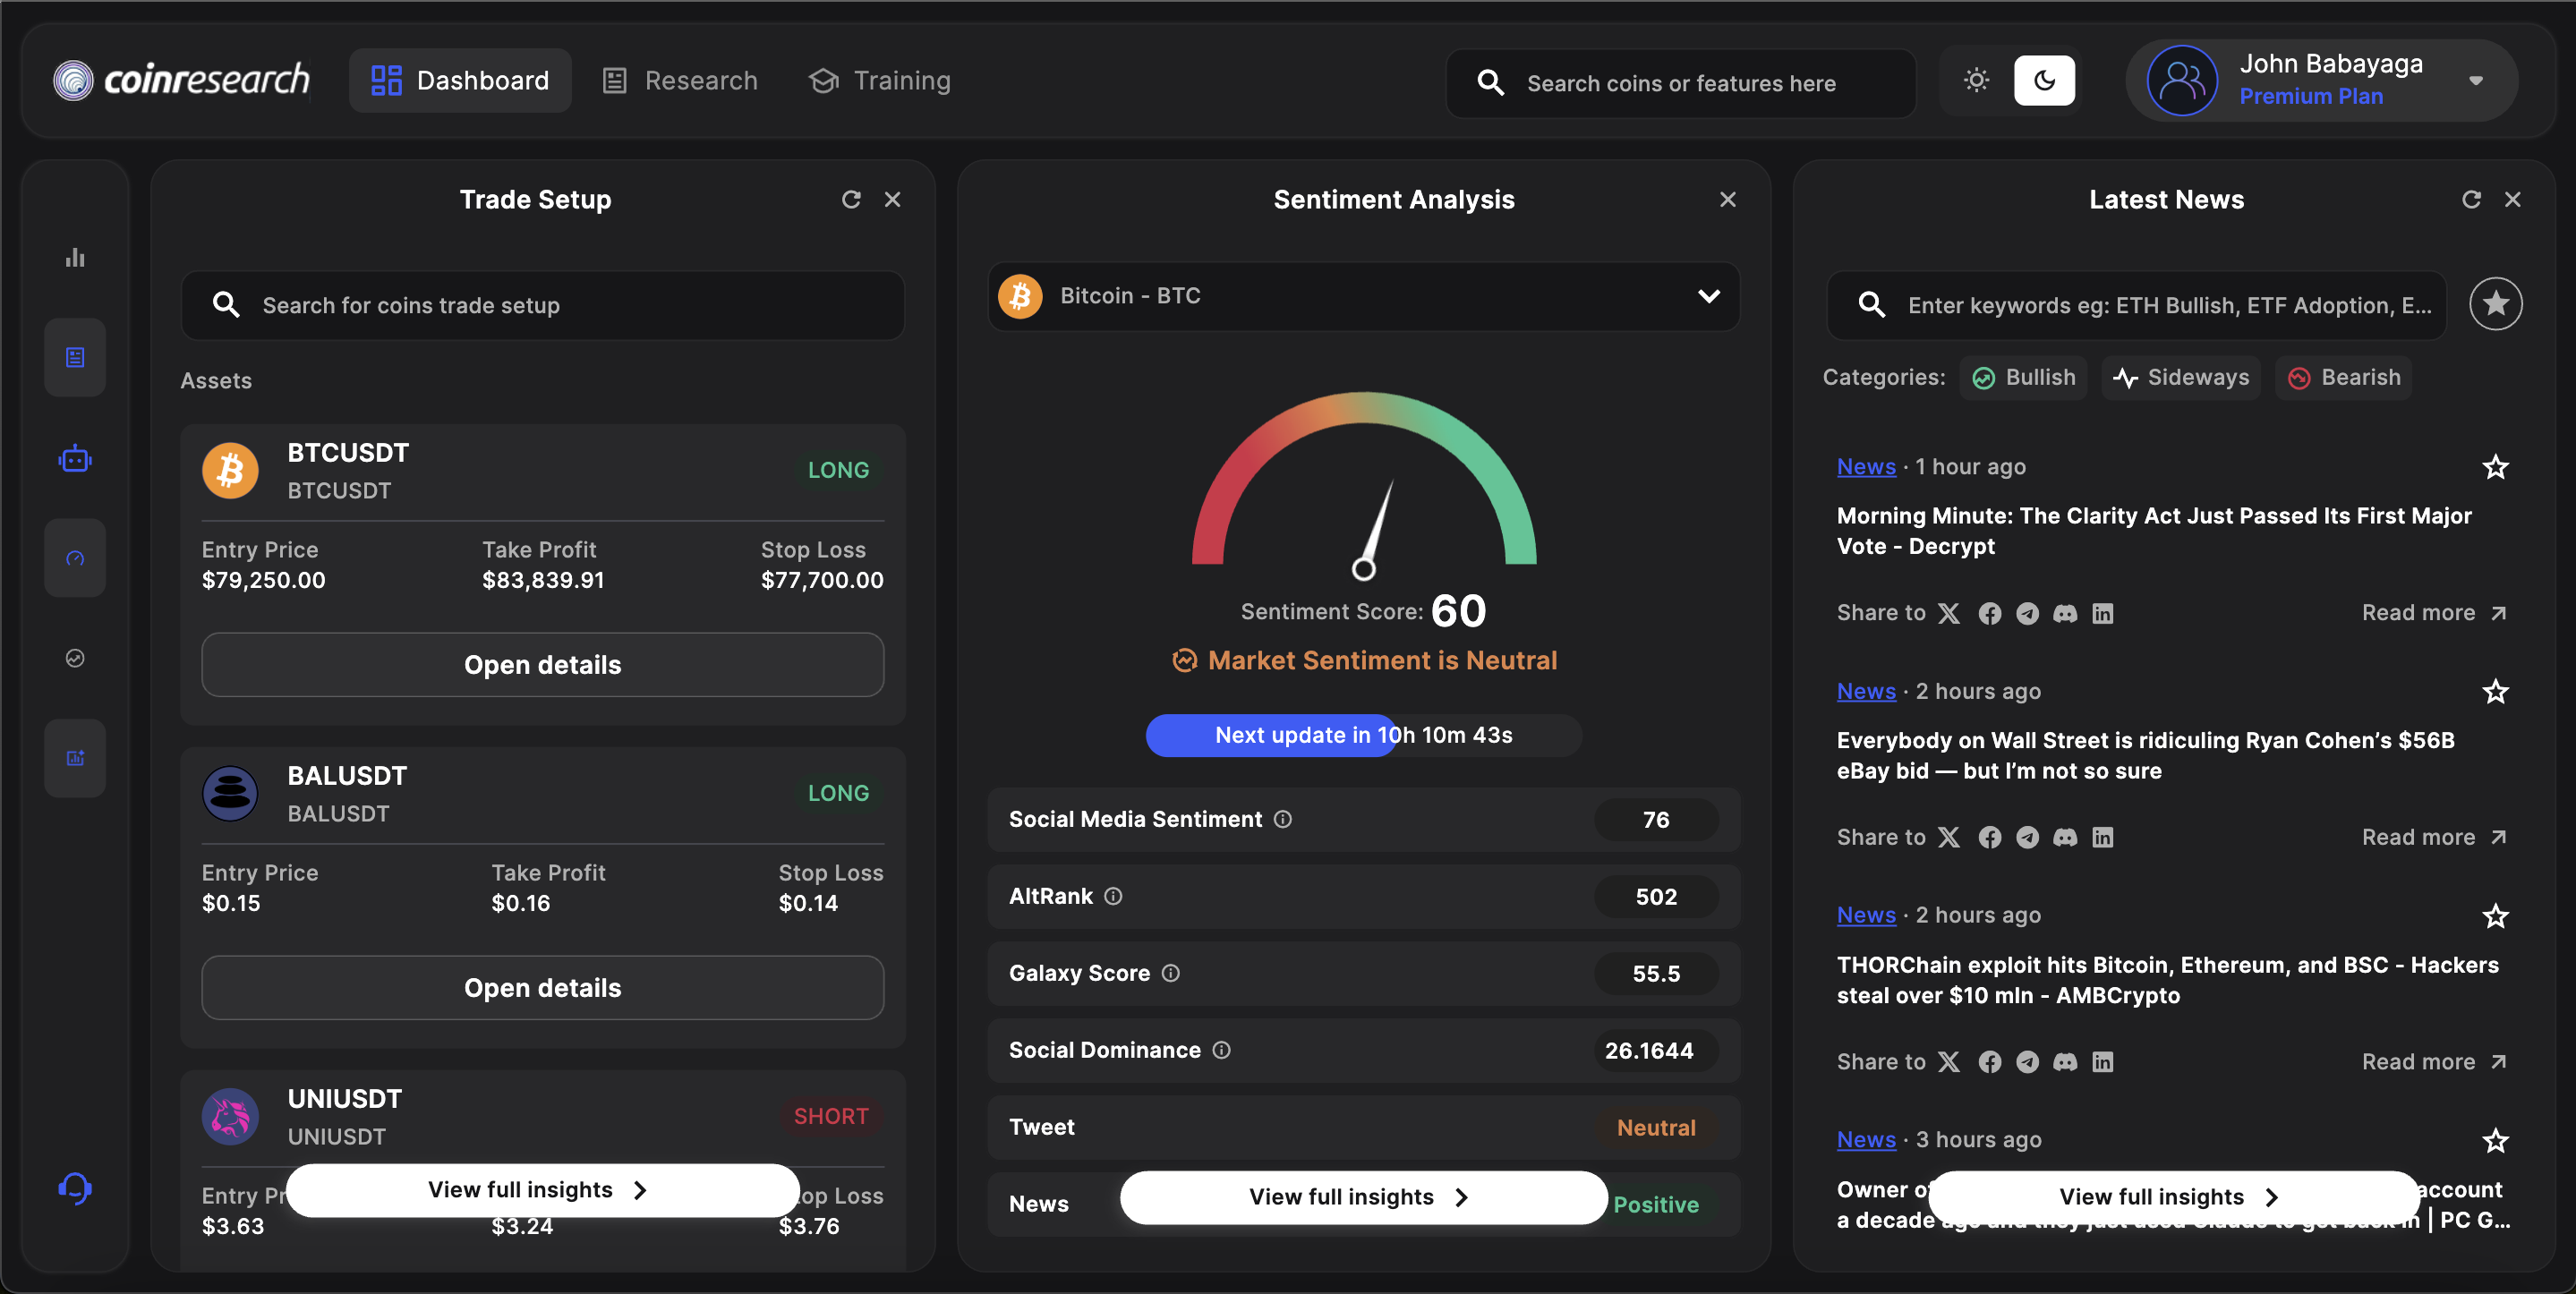The image size is (2576, 1294).
Task: Show info for Social Media Sentiment
Action: [x=1283, y=820]
